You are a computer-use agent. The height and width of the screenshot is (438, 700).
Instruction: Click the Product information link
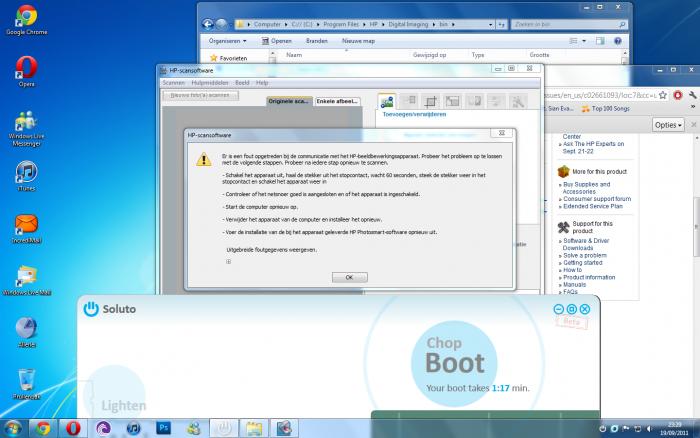[589, 277]
